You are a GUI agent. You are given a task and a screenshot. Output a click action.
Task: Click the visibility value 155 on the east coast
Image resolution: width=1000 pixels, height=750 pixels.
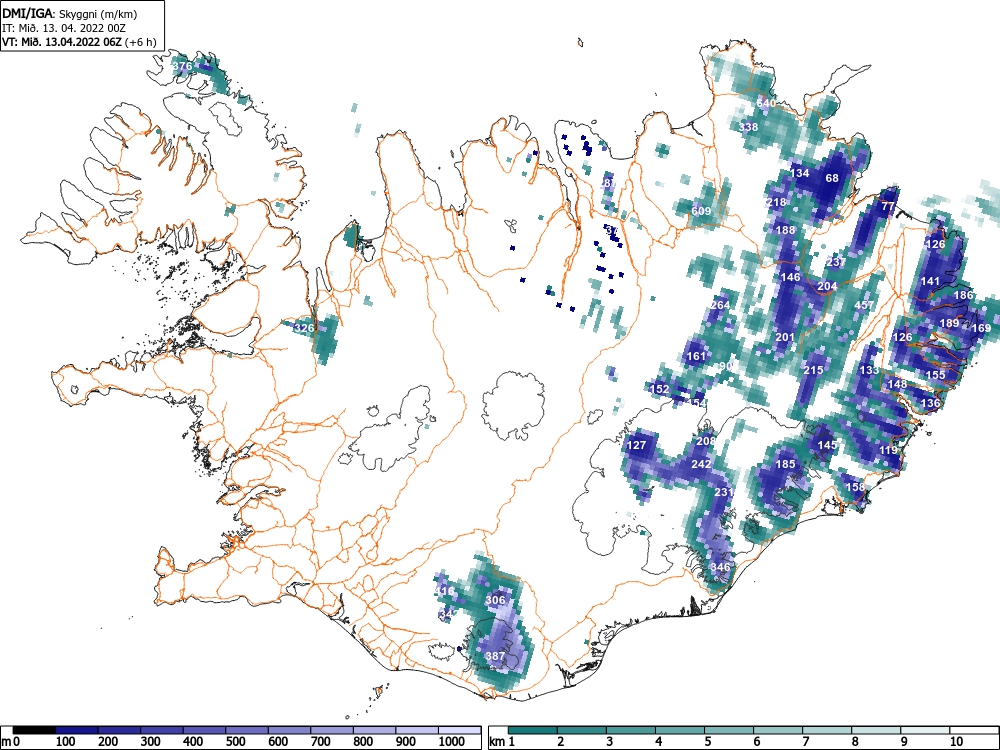point(936,375)
